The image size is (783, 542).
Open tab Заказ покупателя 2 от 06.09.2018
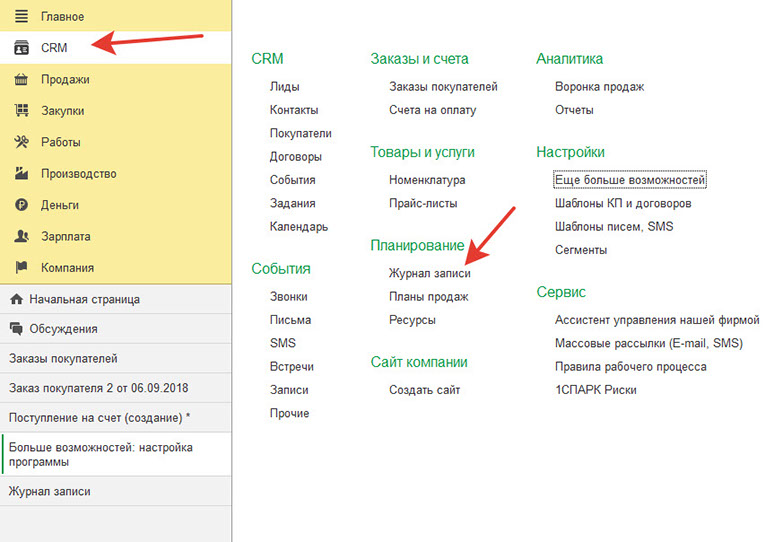point(116,388)
